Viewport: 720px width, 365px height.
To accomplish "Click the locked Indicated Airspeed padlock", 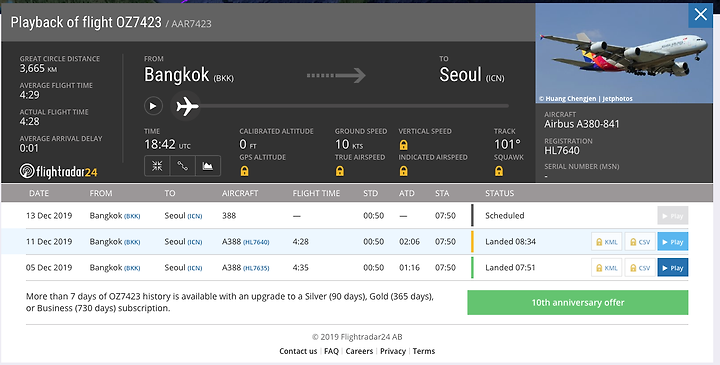I will [403, 171].
